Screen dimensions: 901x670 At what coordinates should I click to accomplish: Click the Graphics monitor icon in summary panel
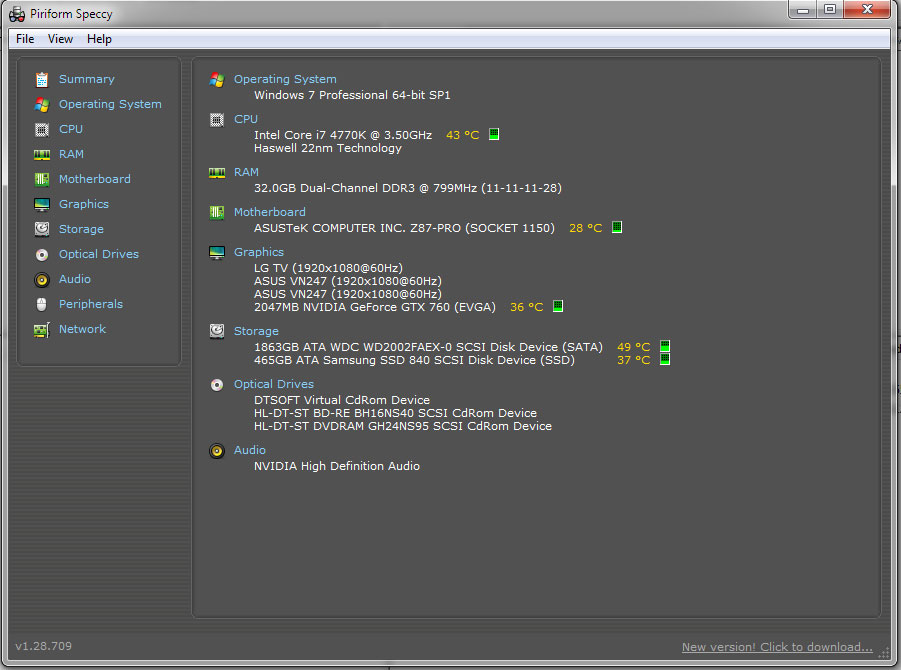coord(217,253)
